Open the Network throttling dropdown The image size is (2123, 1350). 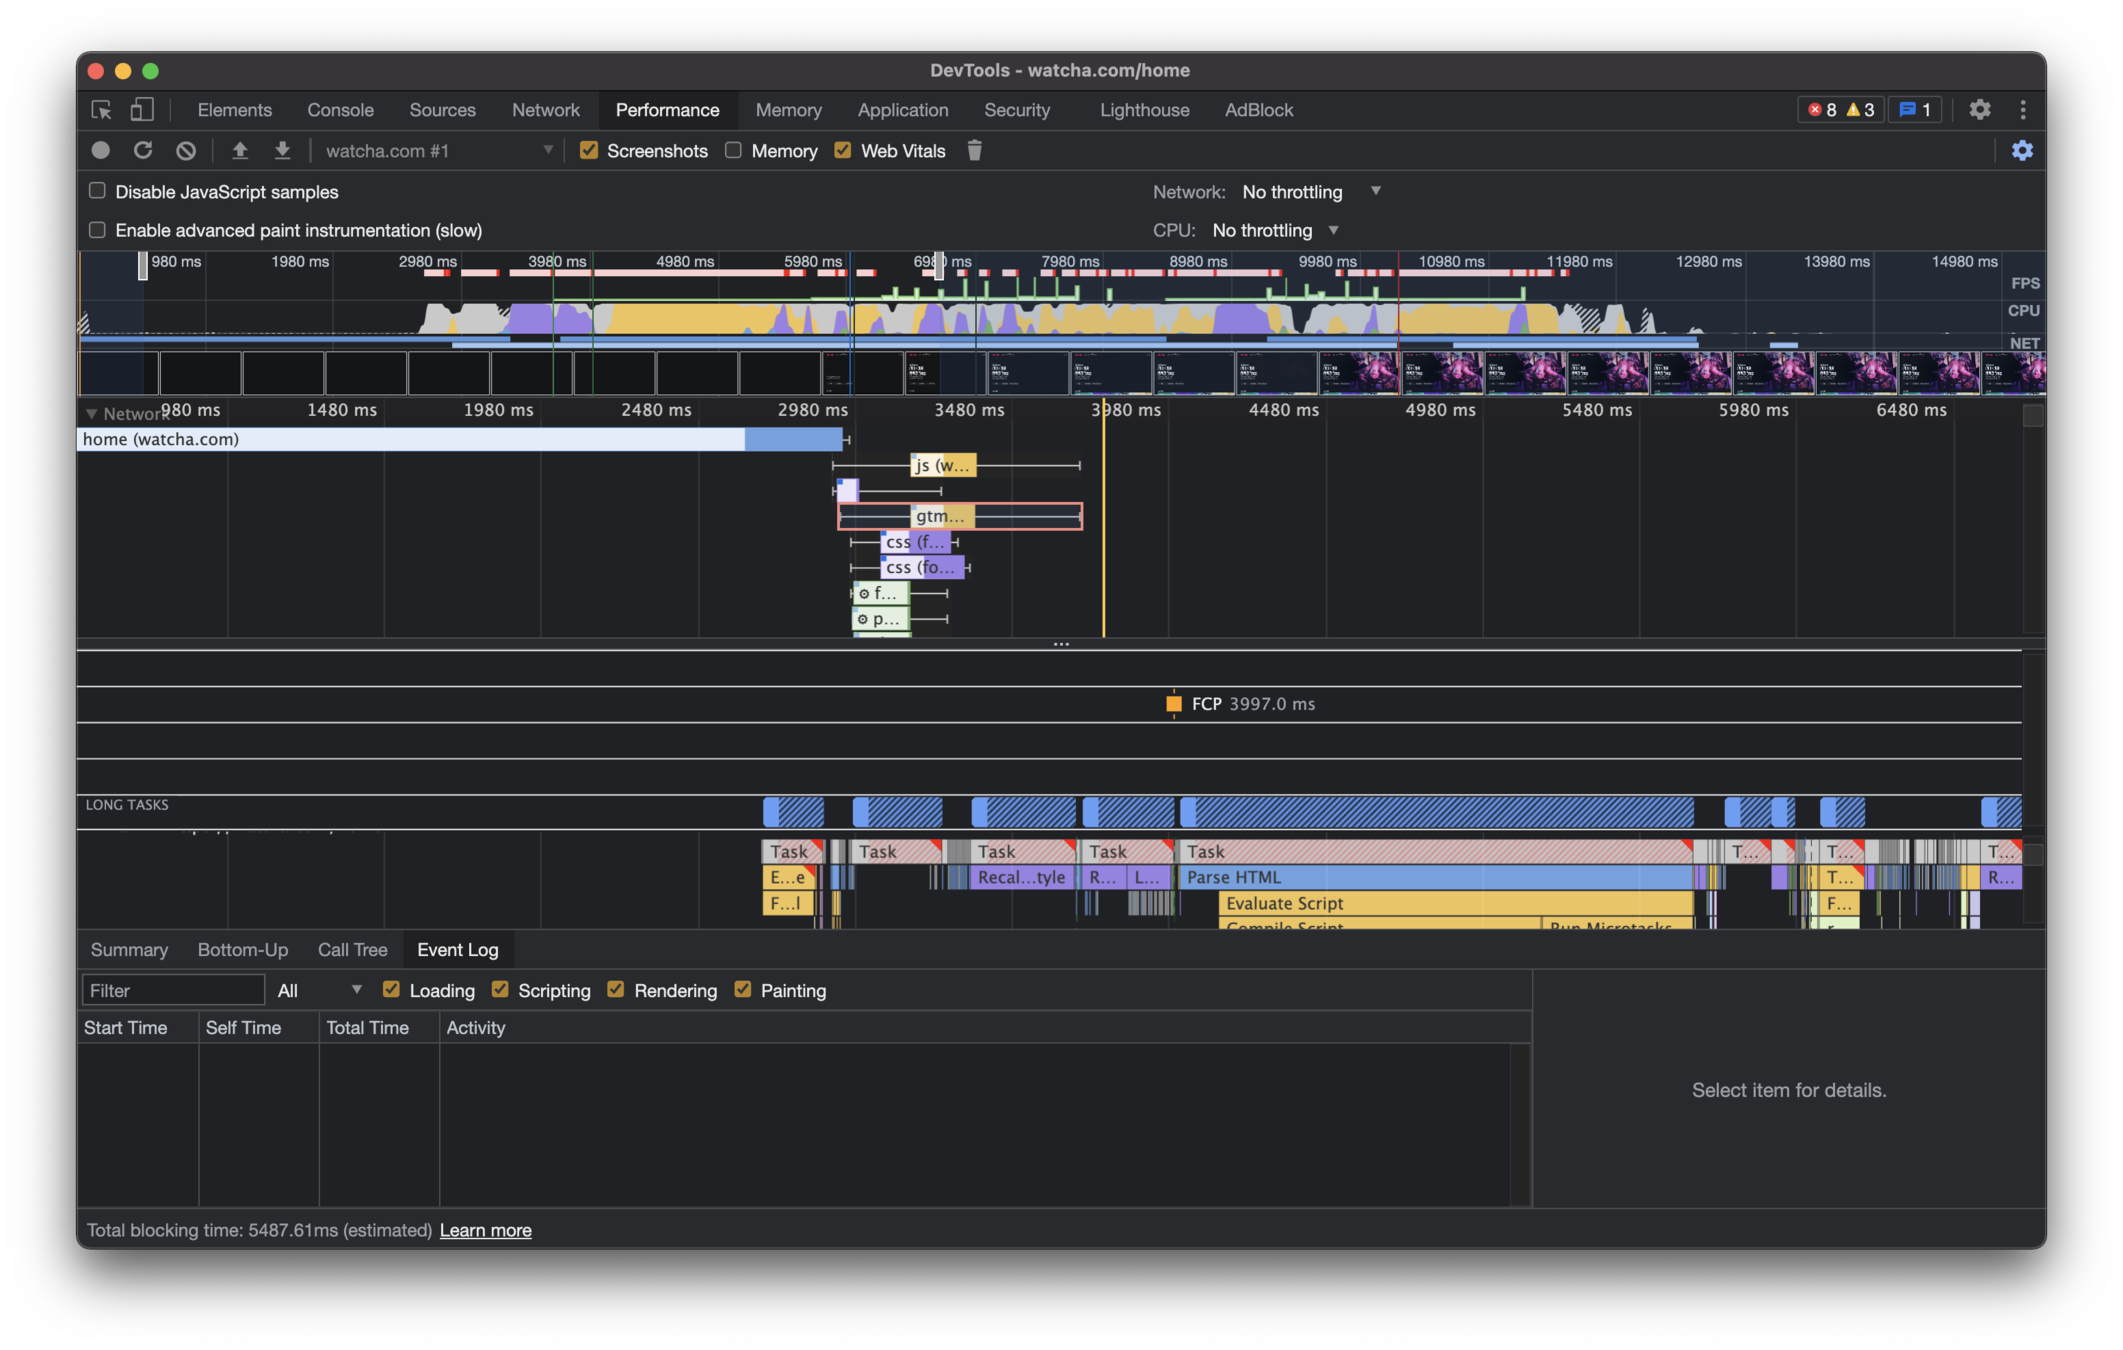coord(1310,191)
